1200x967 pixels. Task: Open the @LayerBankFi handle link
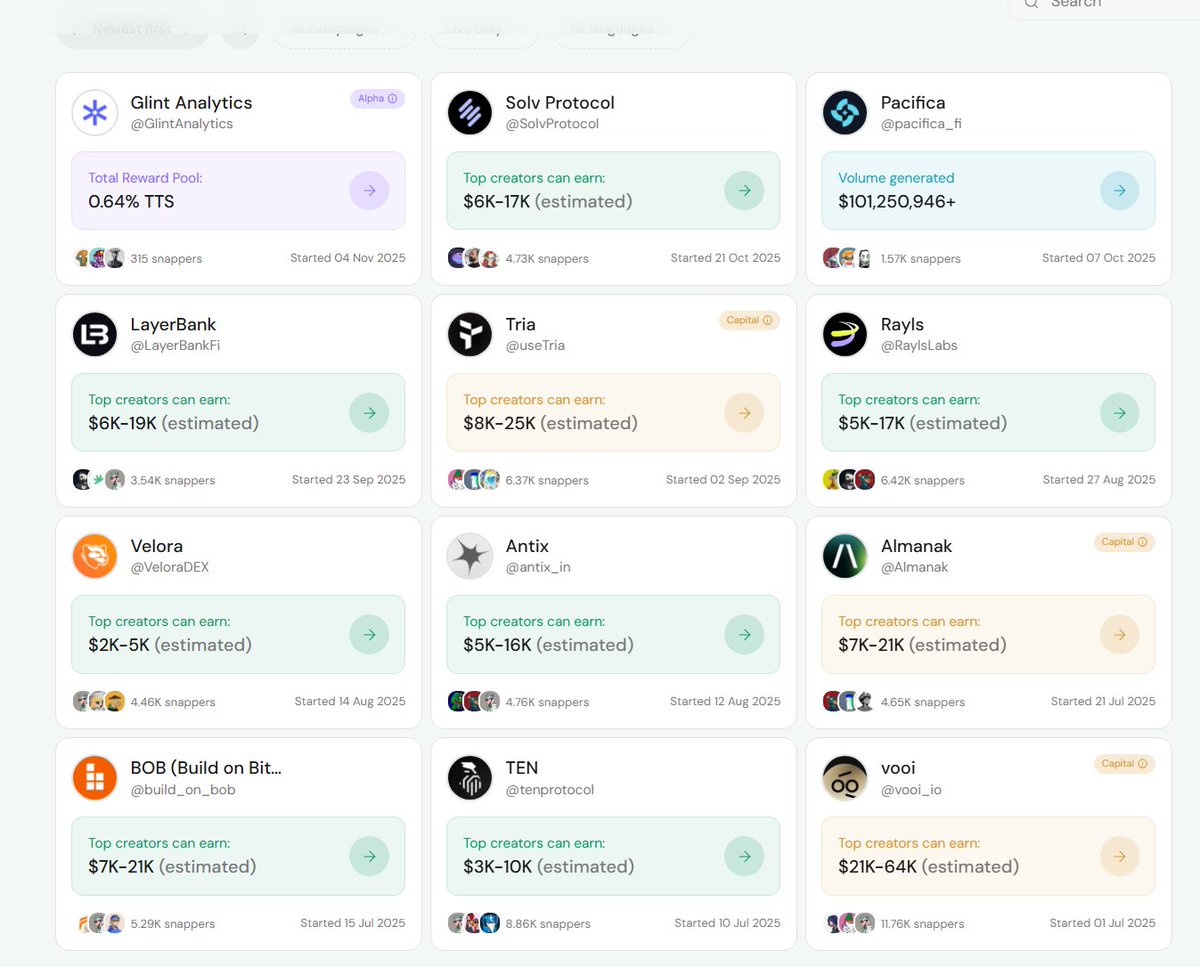coord(175,346)
